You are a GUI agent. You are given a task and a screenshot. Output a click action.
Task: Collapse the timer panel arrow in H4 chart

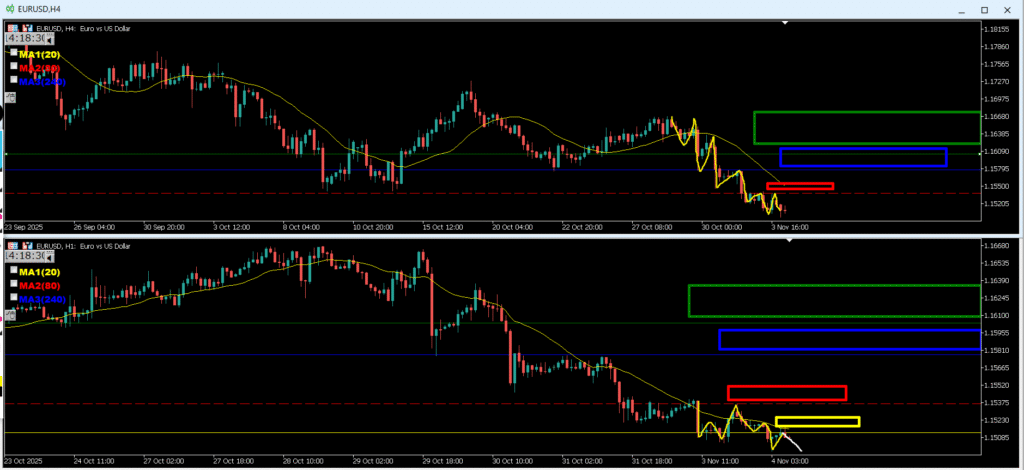point(49,37)
